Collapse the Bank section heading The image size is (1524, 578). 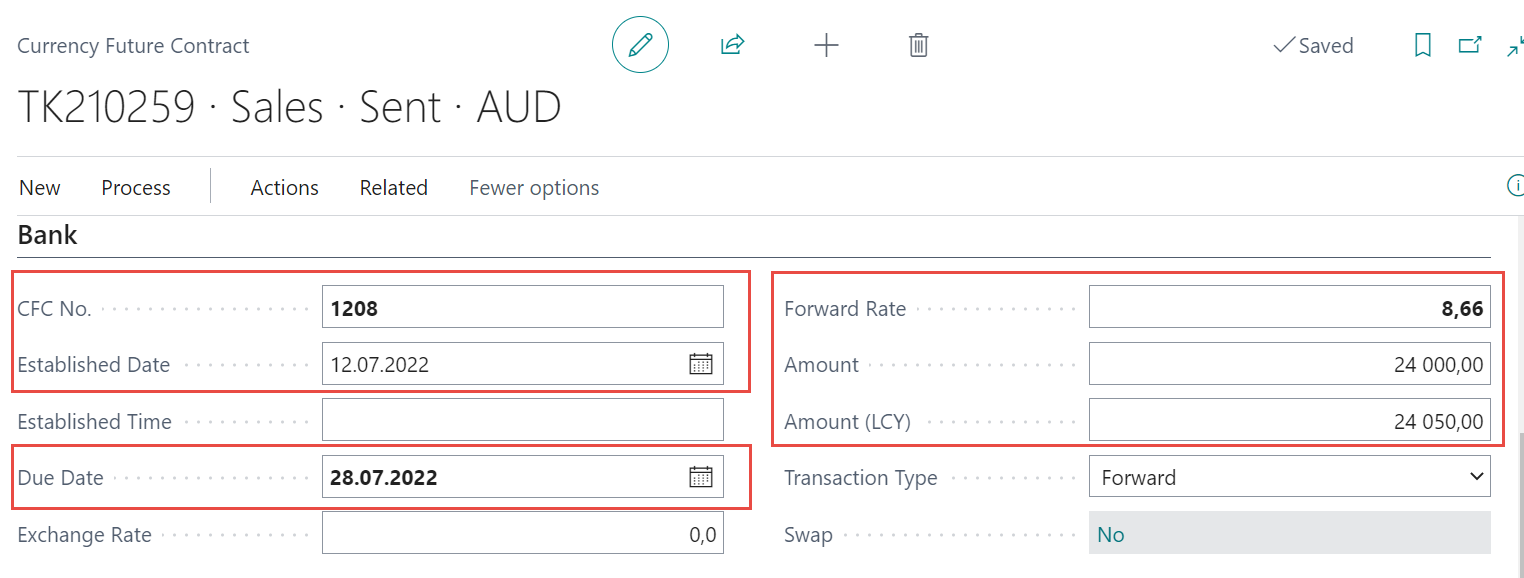(x=47, y=236)
